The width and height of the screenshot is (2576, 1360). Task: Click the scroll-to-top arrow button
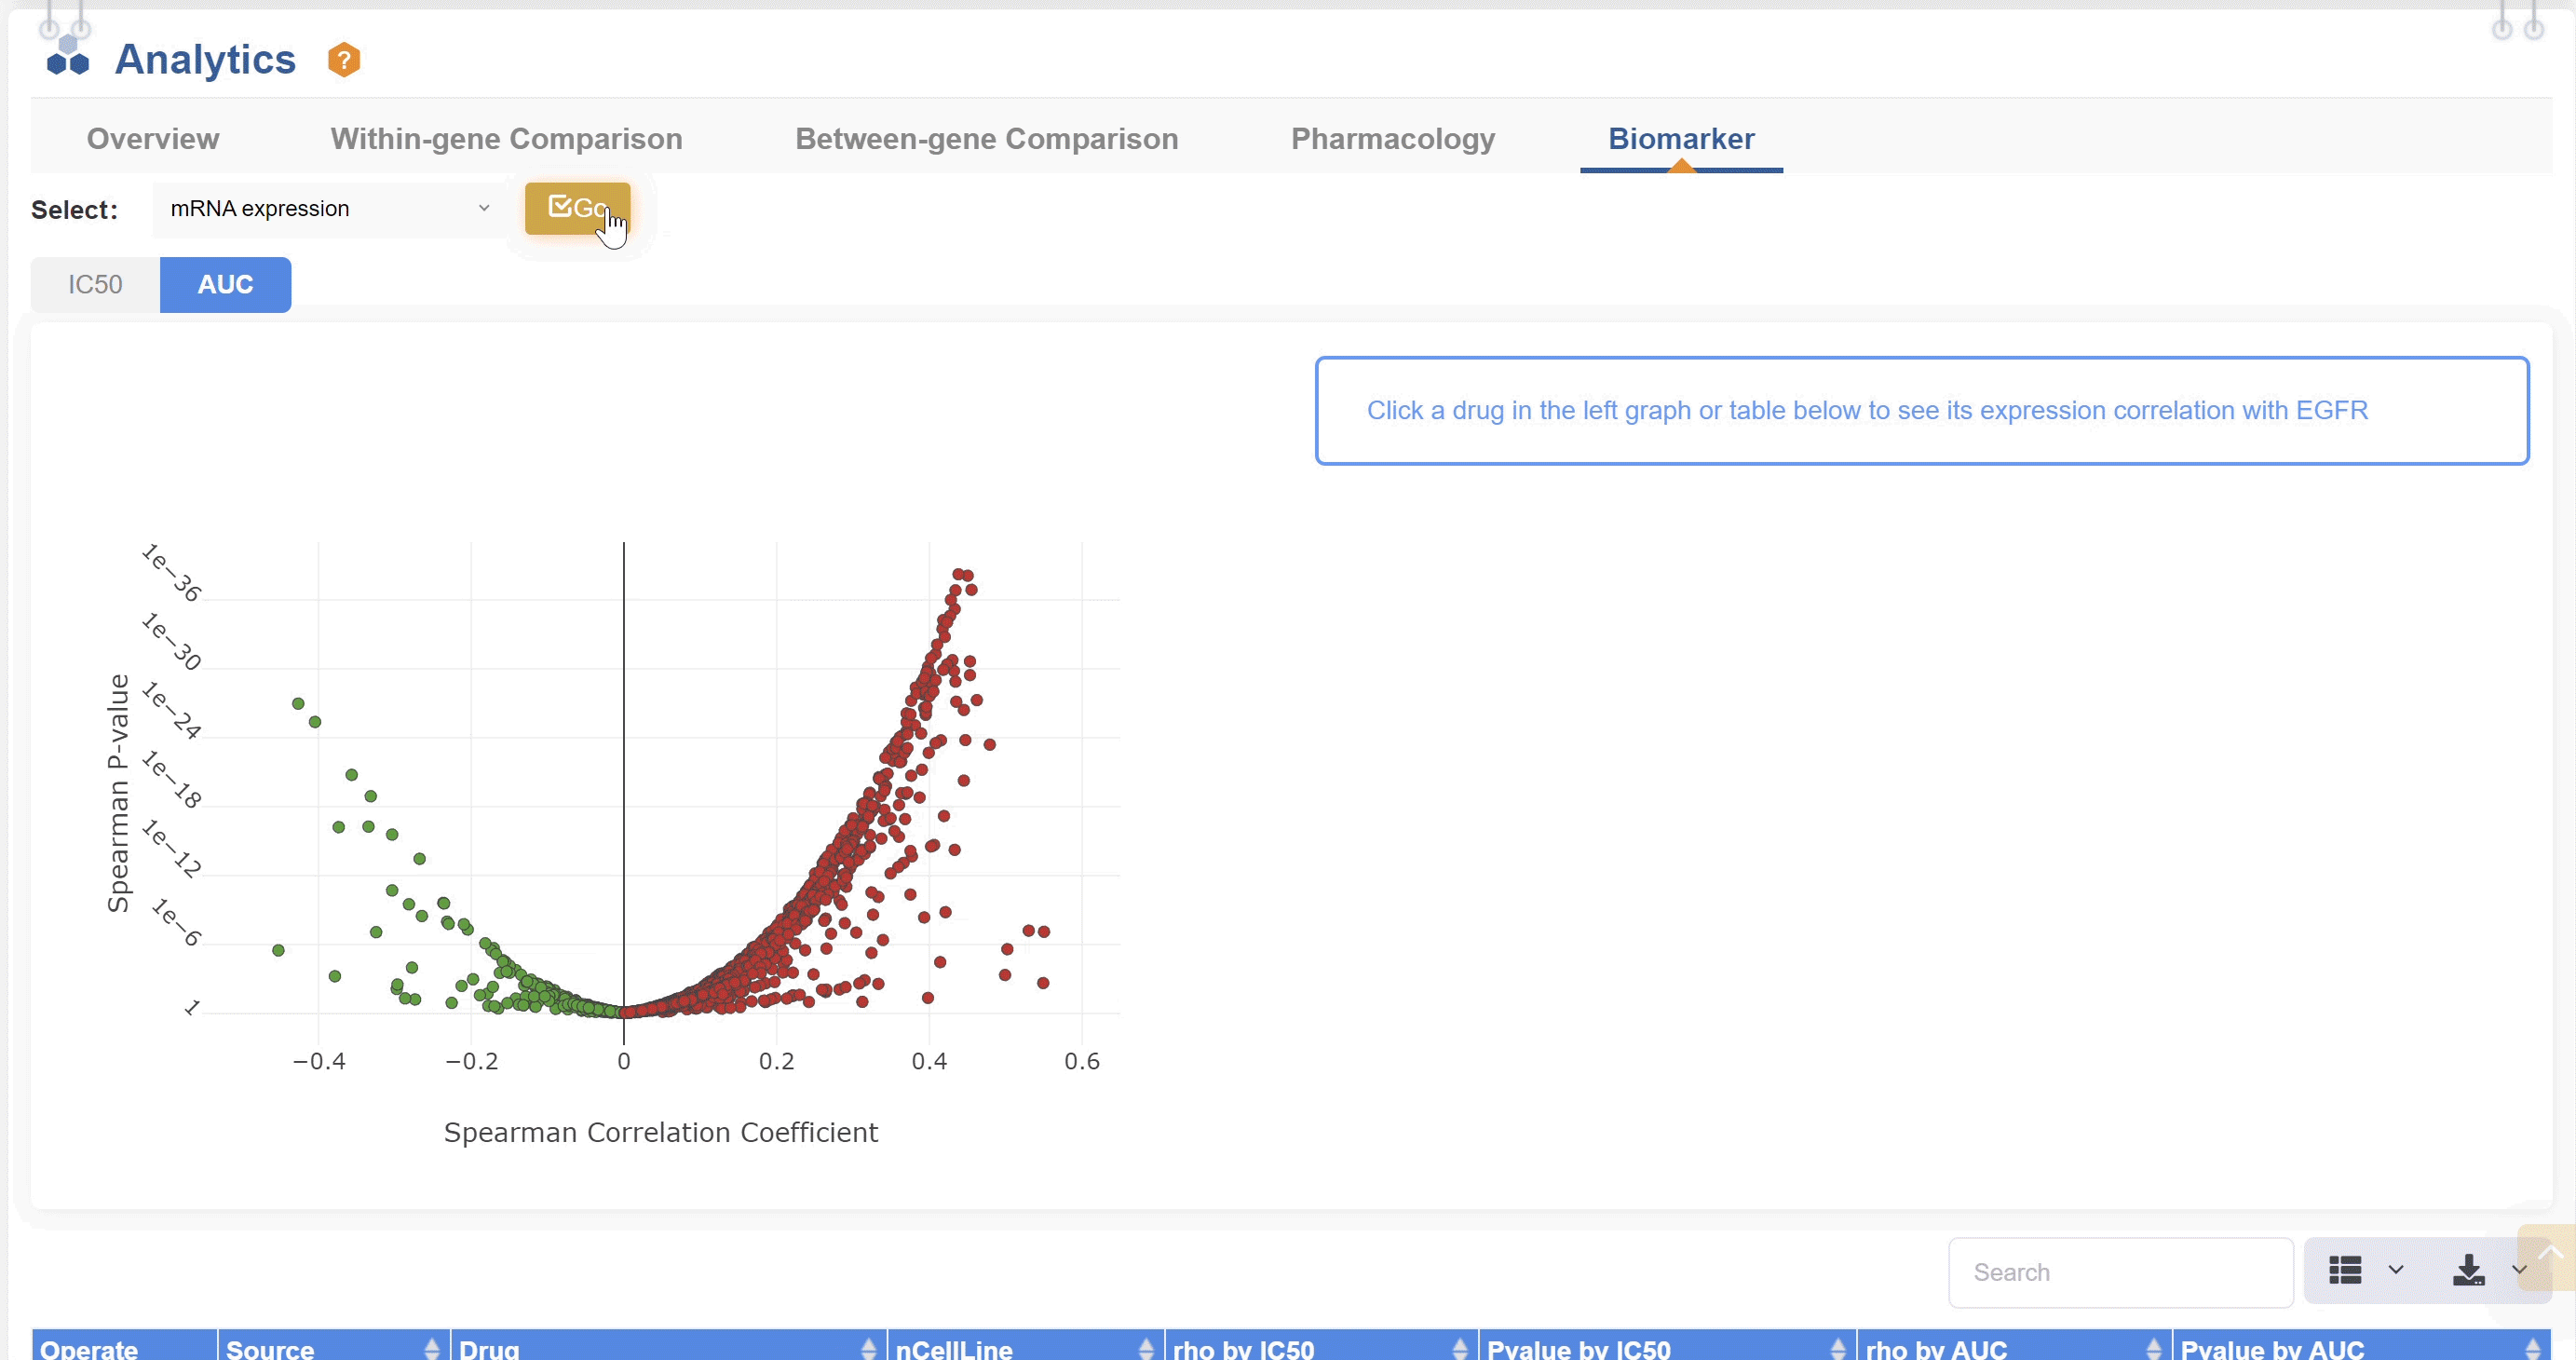(x=2549, y=1255)
